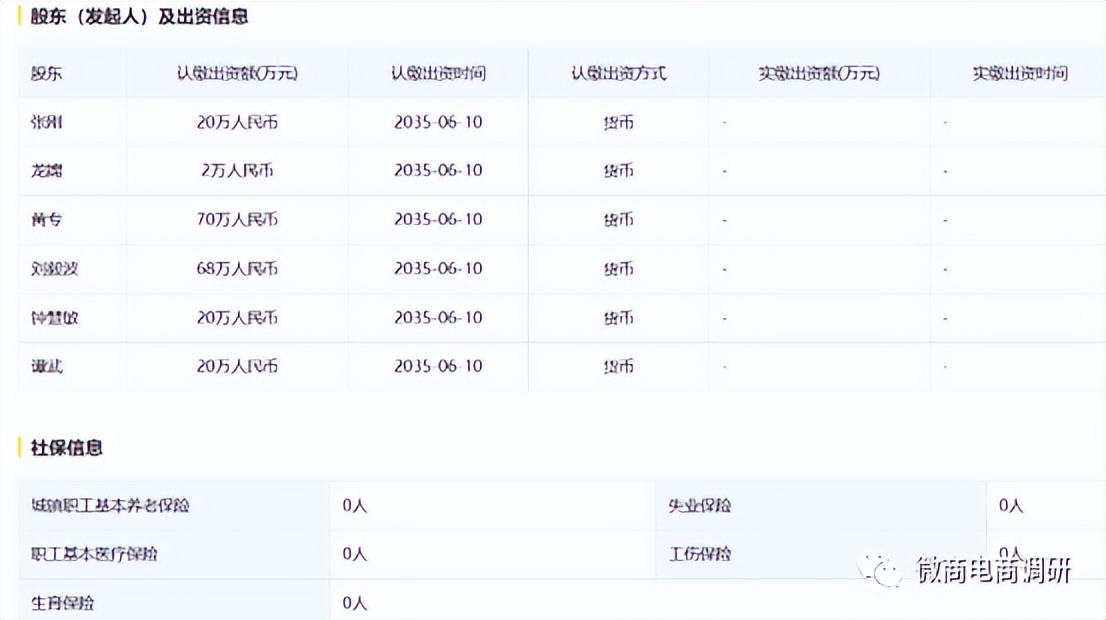
Task: Click the 实缴出资时间 column header
Action: pos(1018,73)
